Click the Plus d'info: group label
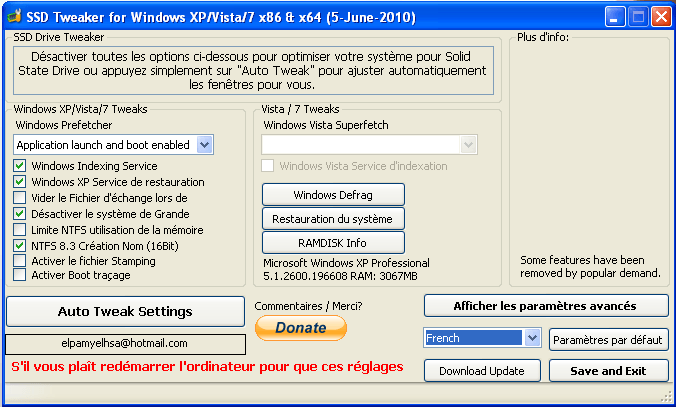Screen dimensions: 676x407 pyautogui.click(x=543, y=37)
